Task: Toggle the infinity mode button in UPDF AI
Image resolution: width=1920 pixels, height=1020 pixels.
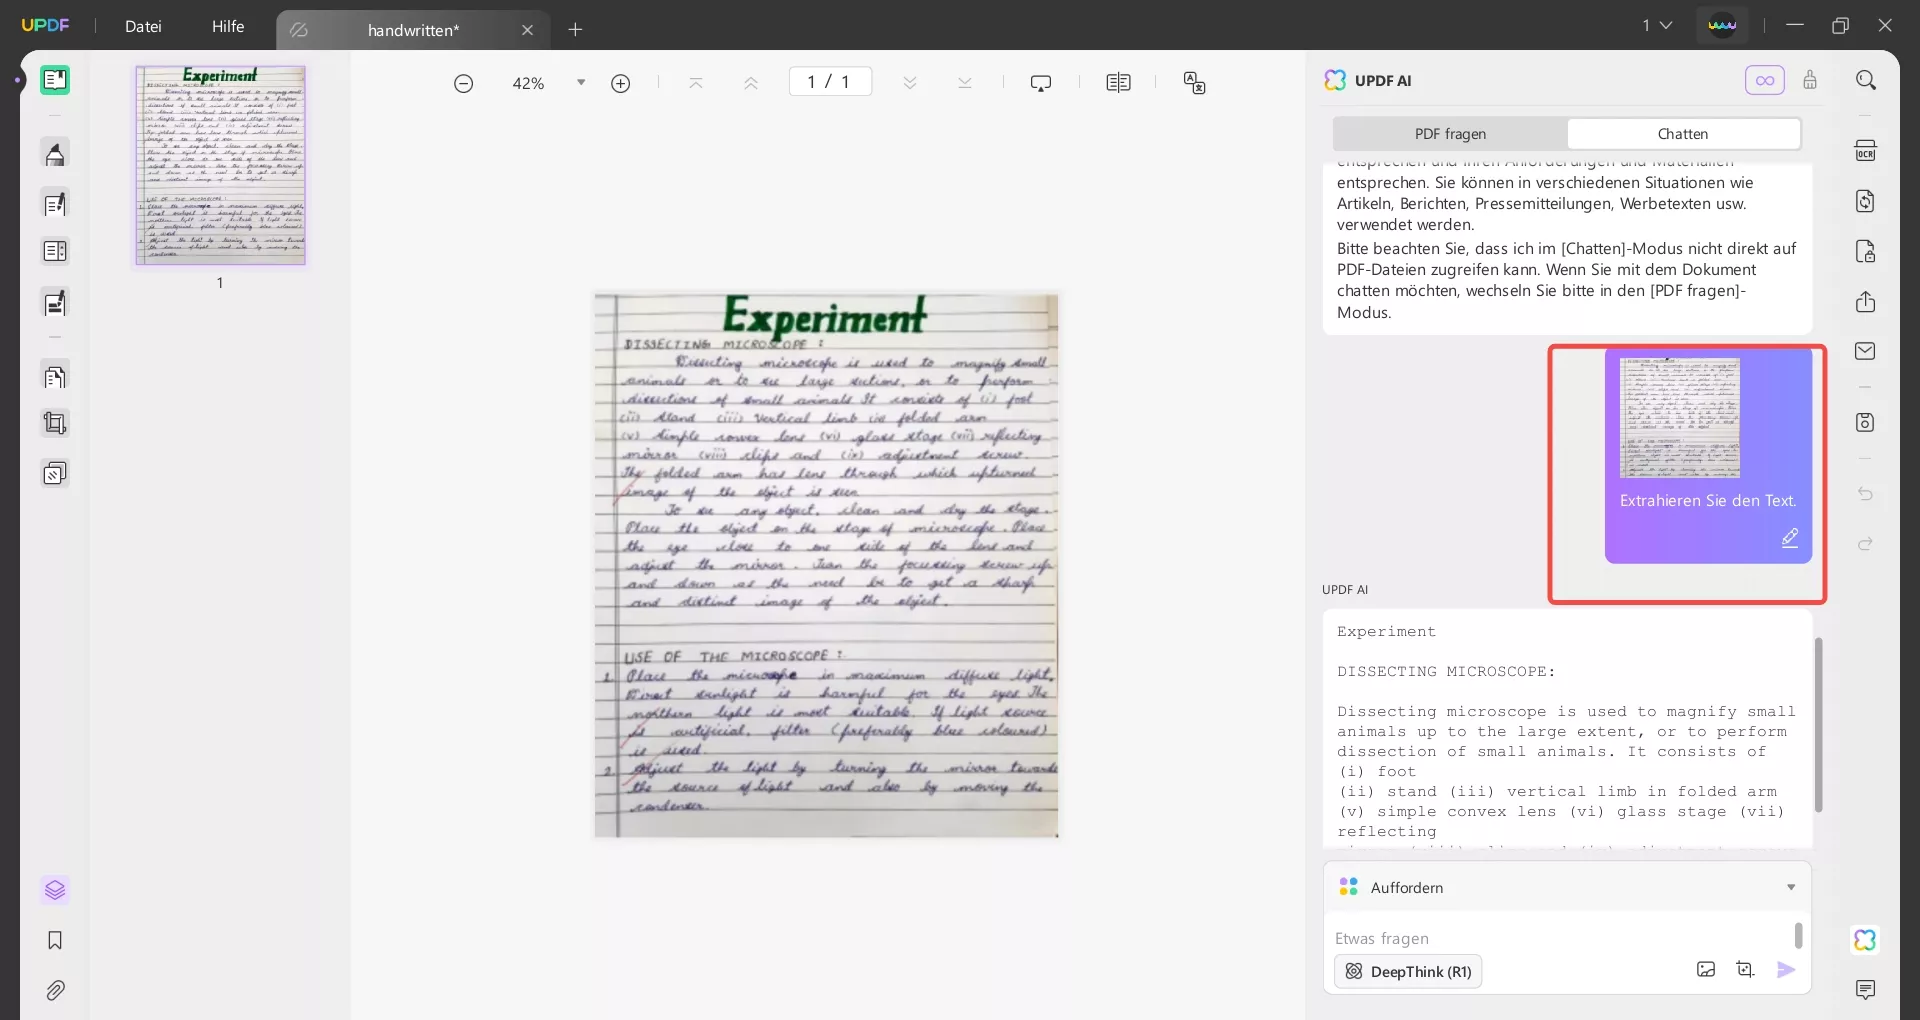Action: tap(1764, 80)
